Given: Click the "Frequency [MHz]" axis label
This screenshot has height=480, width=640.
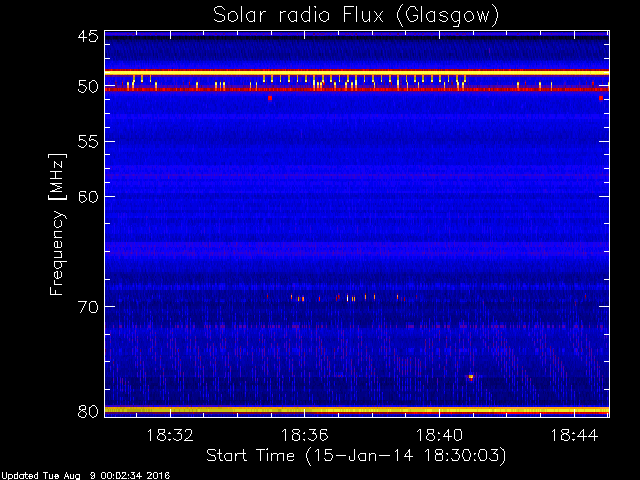Looking at the screenshot, I should point(57,224).
